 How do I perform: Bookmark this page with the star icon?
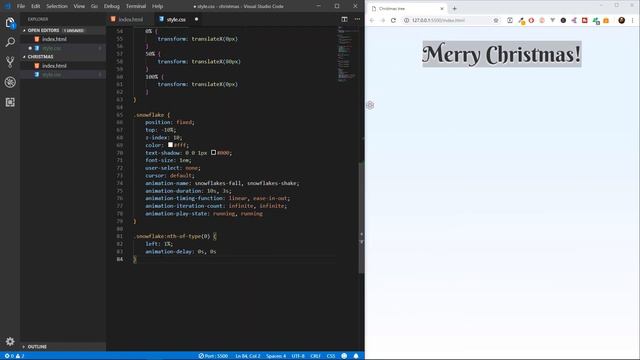pyautogui.click(x=496, y=20)
